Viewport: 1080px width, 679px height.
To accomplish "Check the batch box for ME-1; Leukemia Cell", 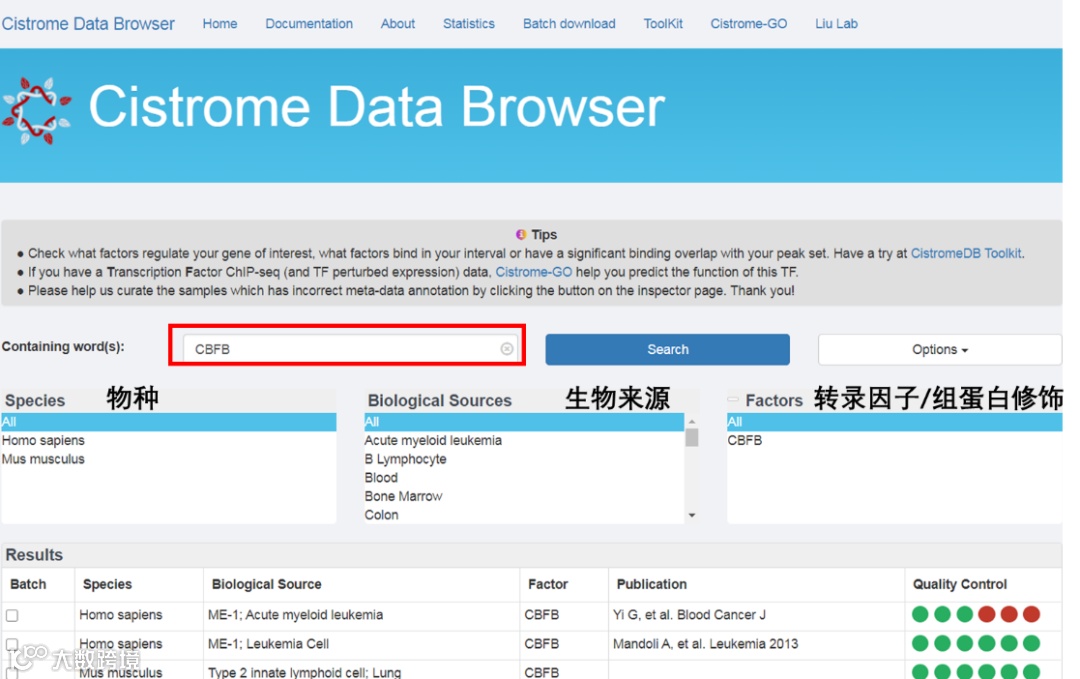I will (x=12, y=644).
